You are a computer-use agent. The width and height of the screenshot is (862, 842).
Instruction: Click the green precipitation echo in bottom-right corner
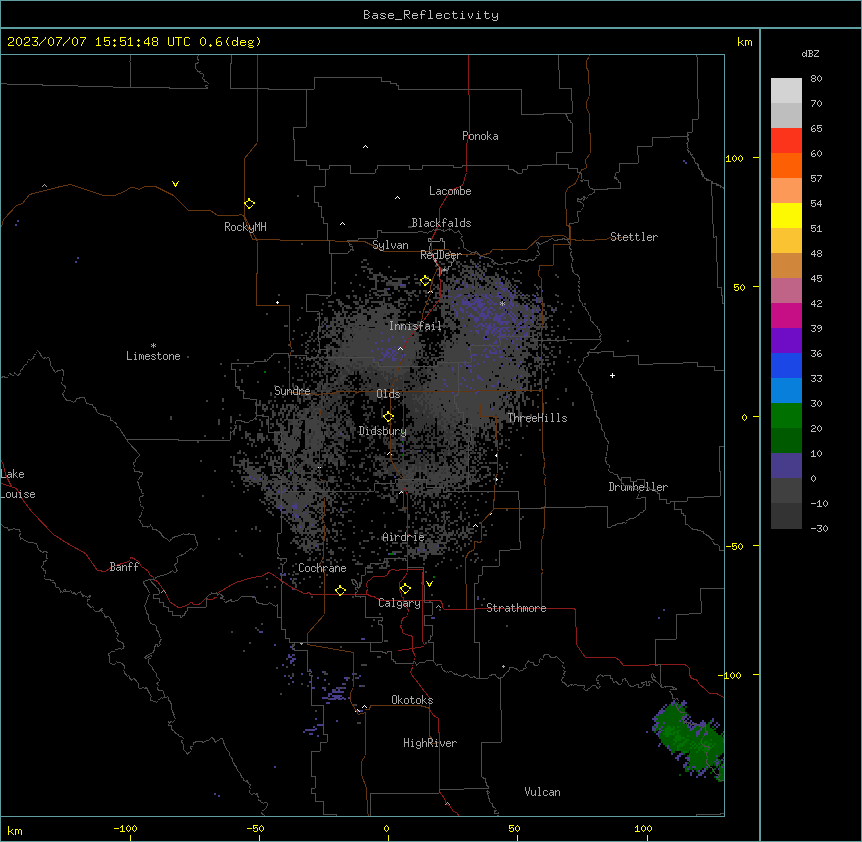coord(690,739)
